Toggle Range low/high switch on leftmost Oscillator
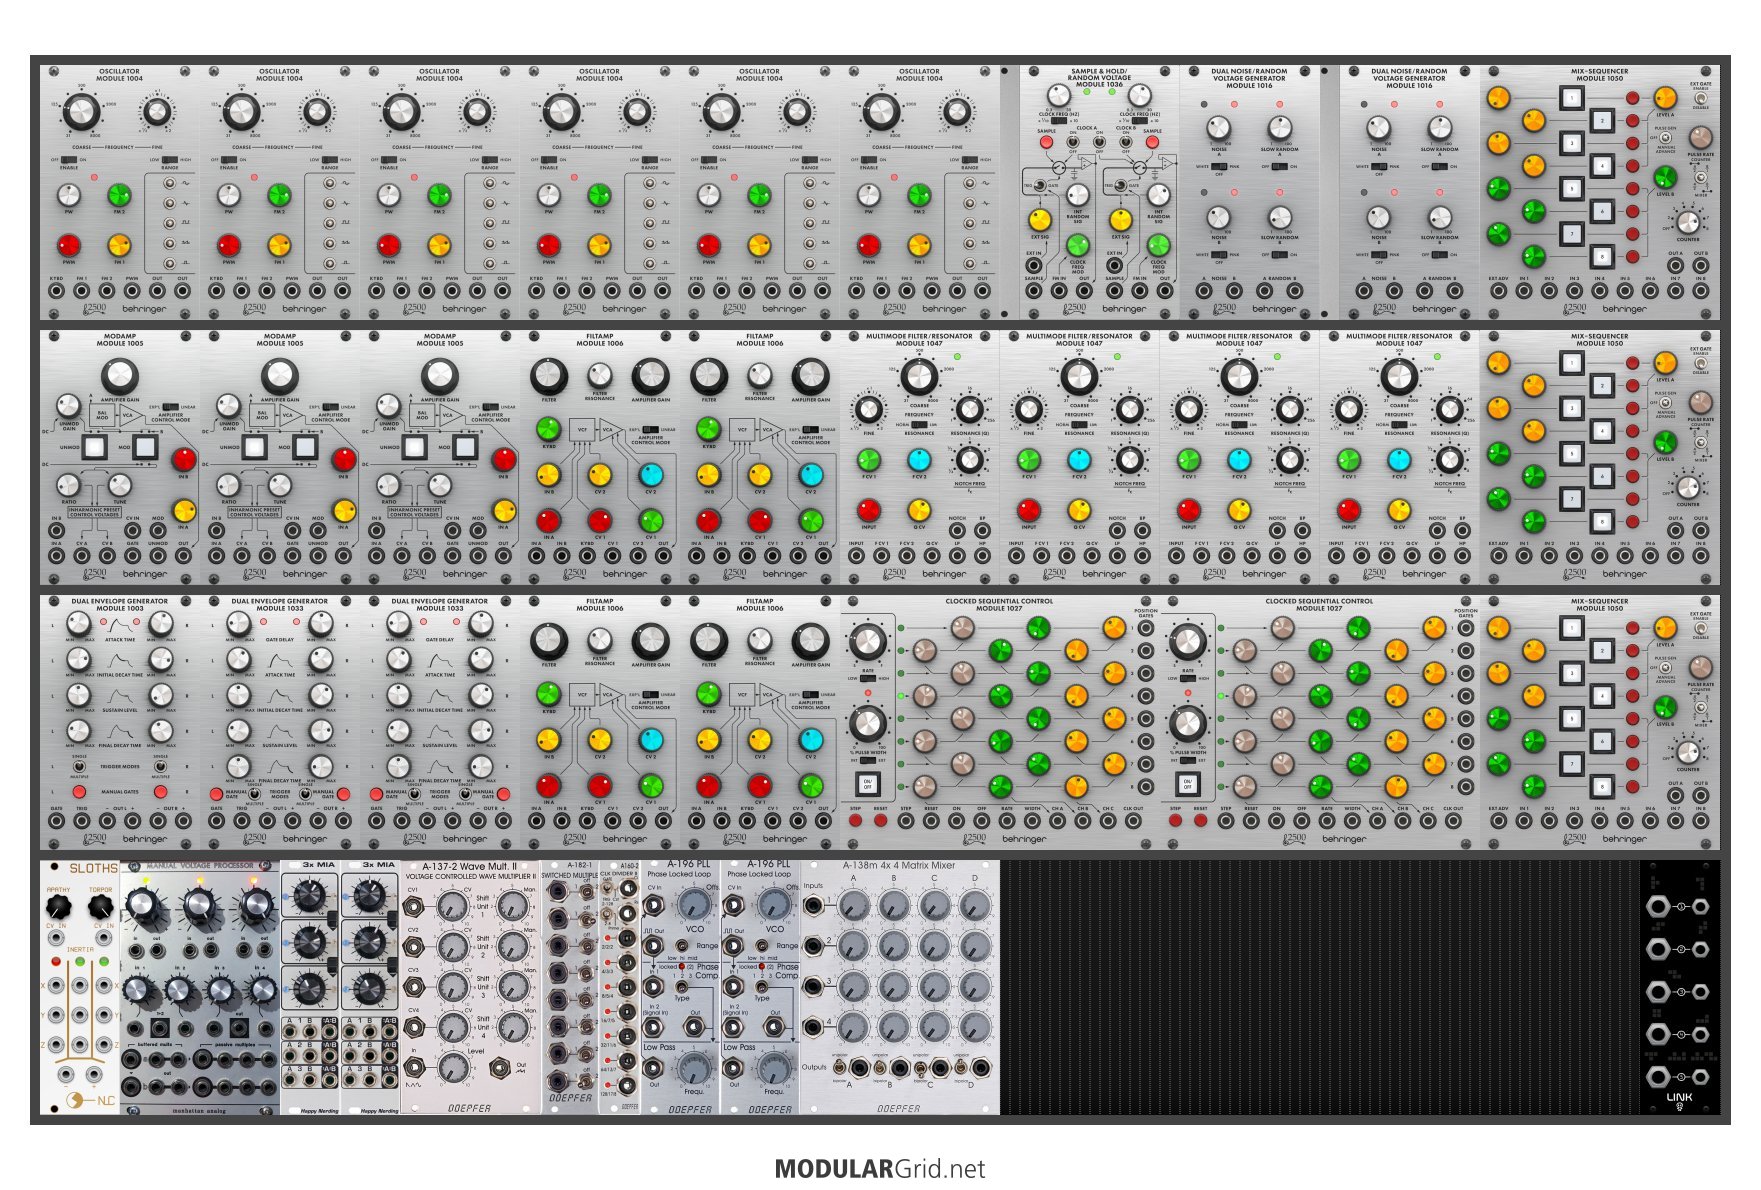This screenshot has height=1190, width=1761. (169, 160)
